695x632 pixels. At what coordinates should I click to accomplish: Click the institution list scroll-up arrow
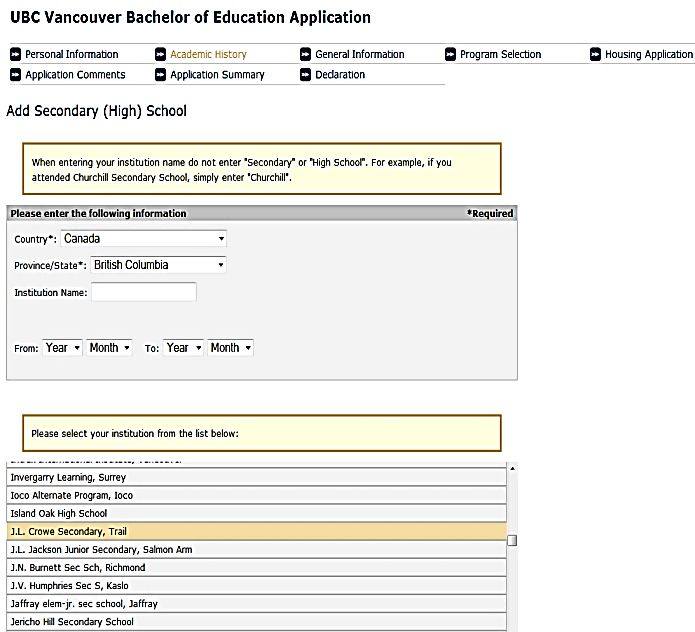pyautogui.click(x=512, y=468)
